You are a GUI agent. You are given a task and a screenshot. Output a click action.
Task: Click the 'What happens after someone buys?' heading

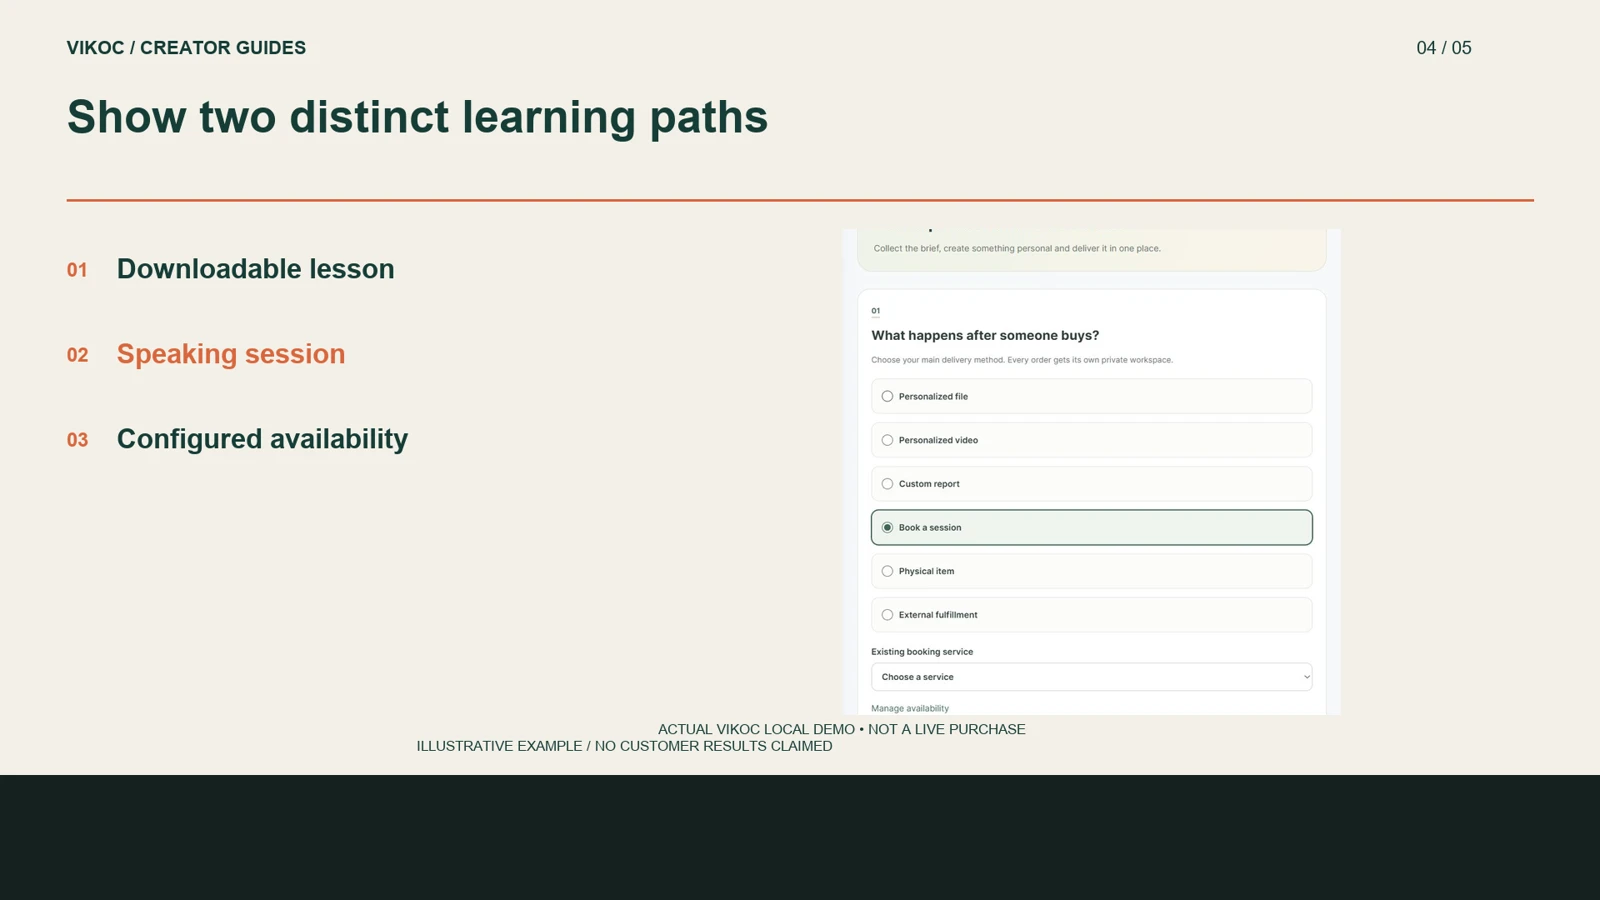click(x=985, y=335)
